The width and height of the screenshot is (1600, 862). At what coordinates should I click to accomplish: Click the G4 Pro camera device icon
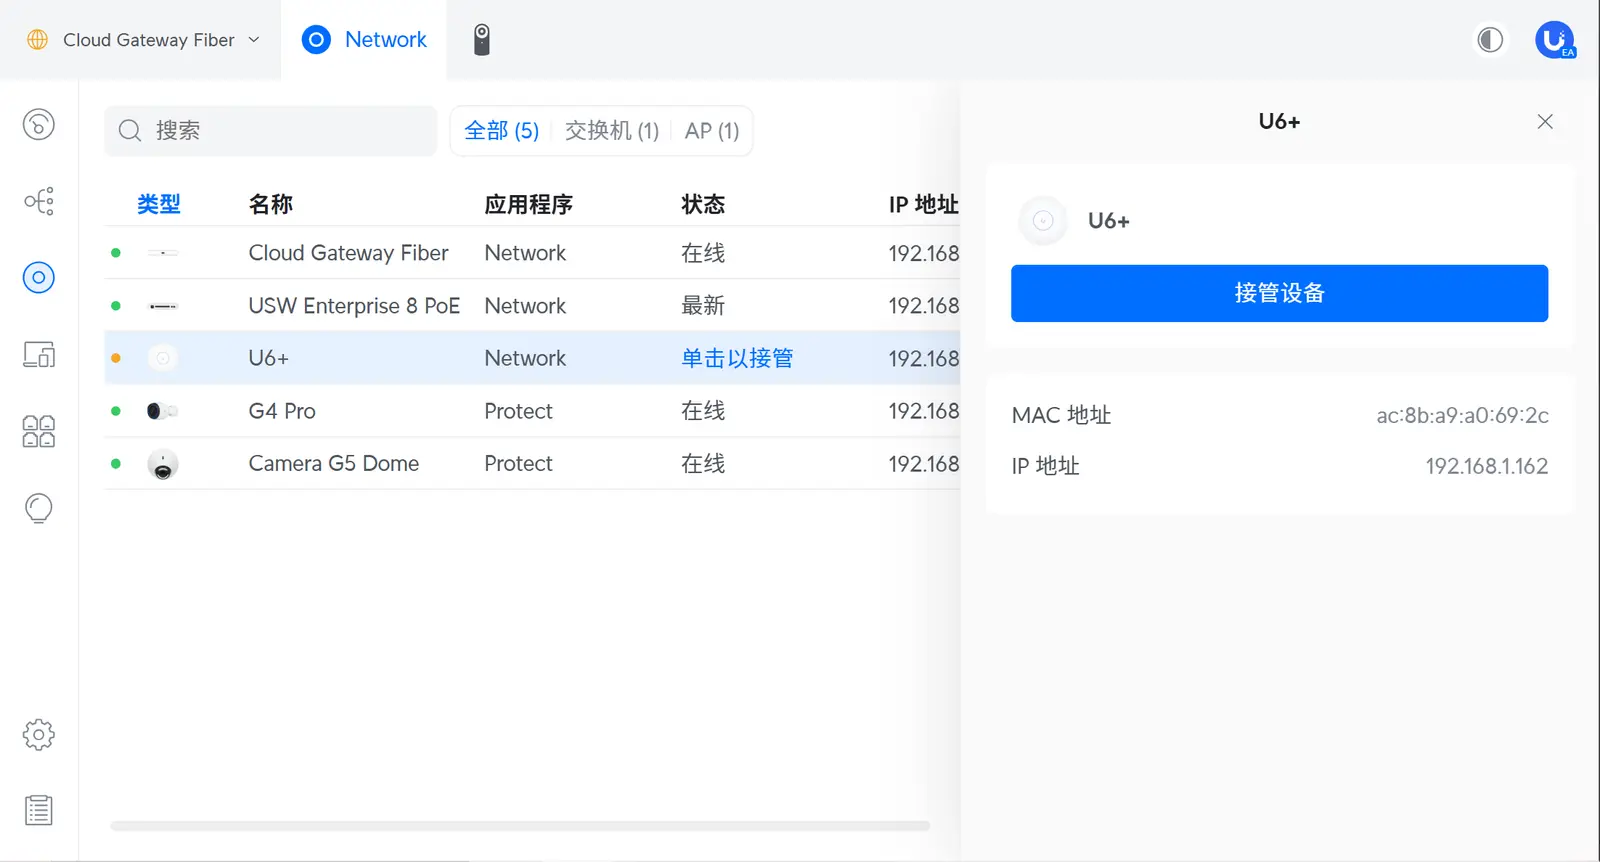pos(162,411)
